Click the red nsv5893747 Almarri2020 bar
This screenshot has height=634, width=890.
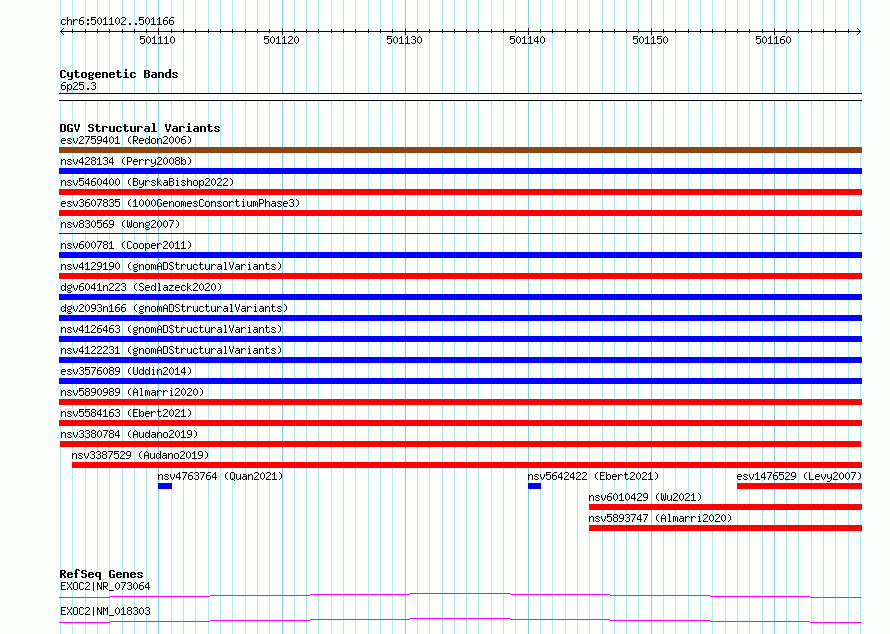point(725,528)
